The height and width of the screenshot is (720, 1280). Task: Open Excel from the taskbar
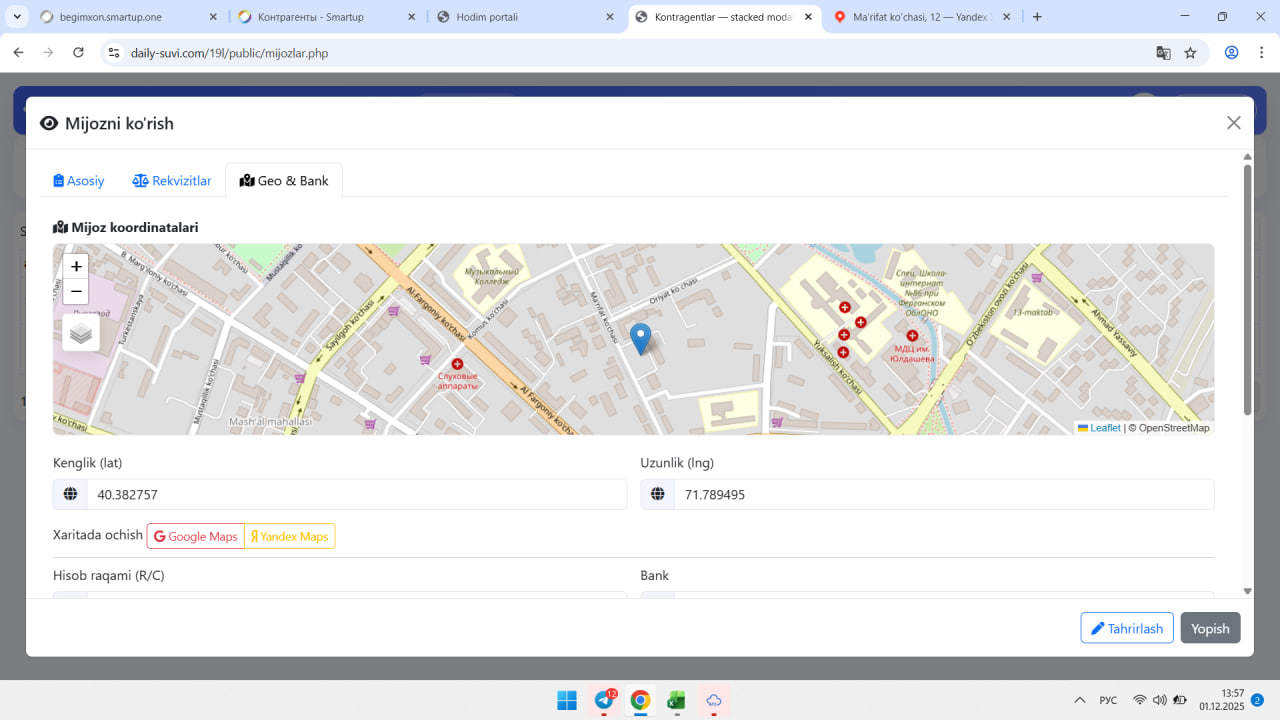click(x=677, y=700)
